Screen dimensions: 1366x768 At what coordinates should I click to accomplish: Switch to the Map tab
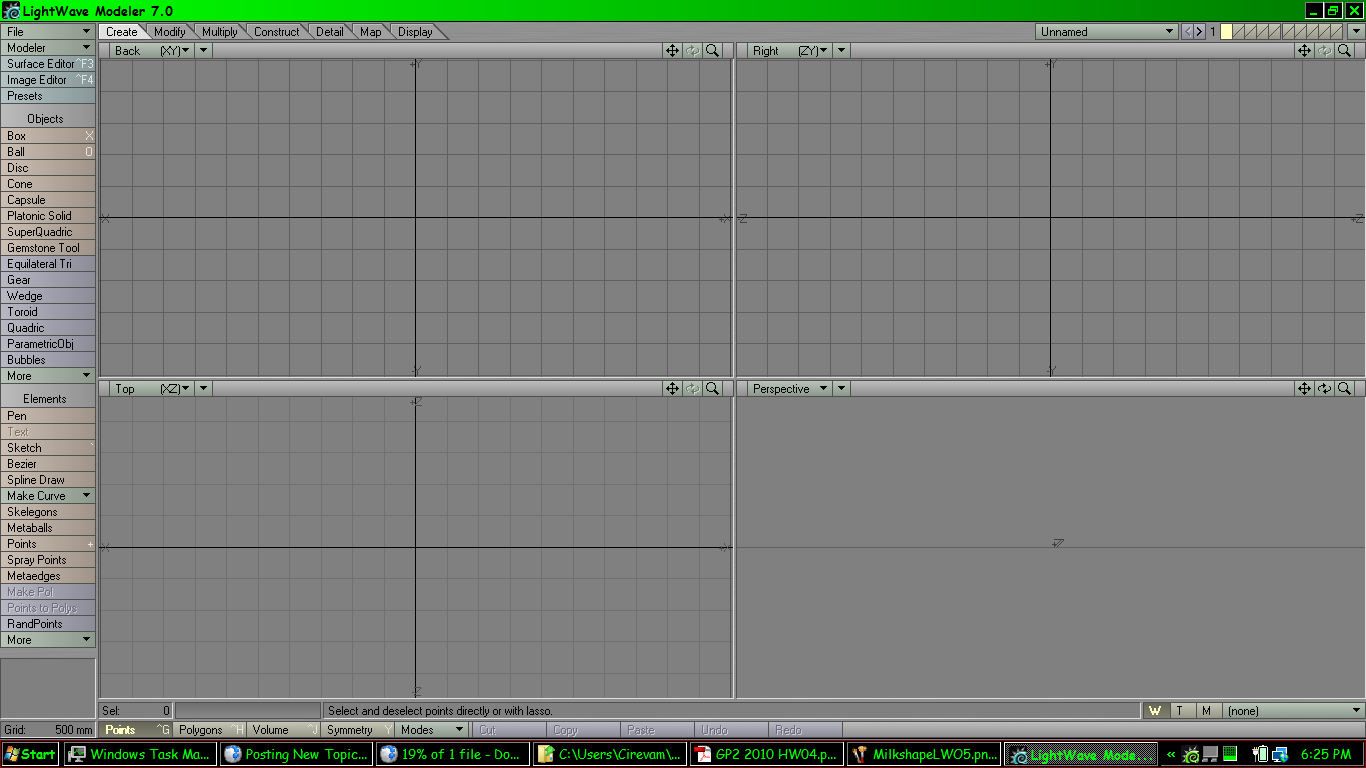371,32
